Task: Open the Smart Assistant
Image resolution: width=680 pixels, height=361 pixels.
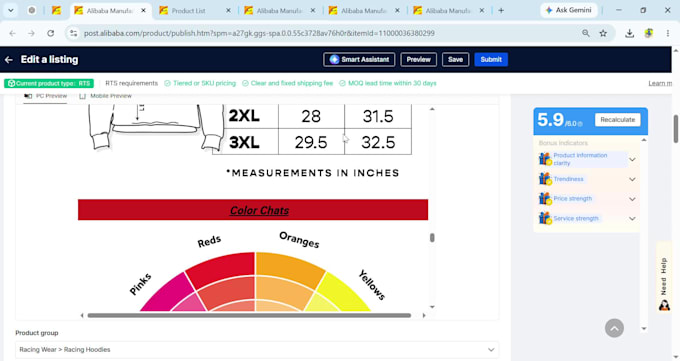Action: 359,59
